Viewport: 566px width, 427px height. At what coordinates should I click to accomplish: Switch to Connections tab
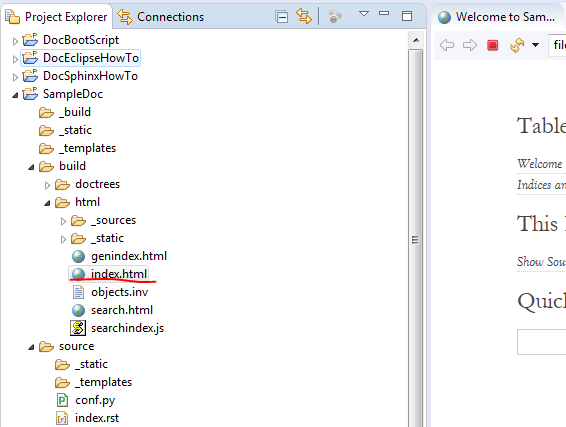click(161, 17)
